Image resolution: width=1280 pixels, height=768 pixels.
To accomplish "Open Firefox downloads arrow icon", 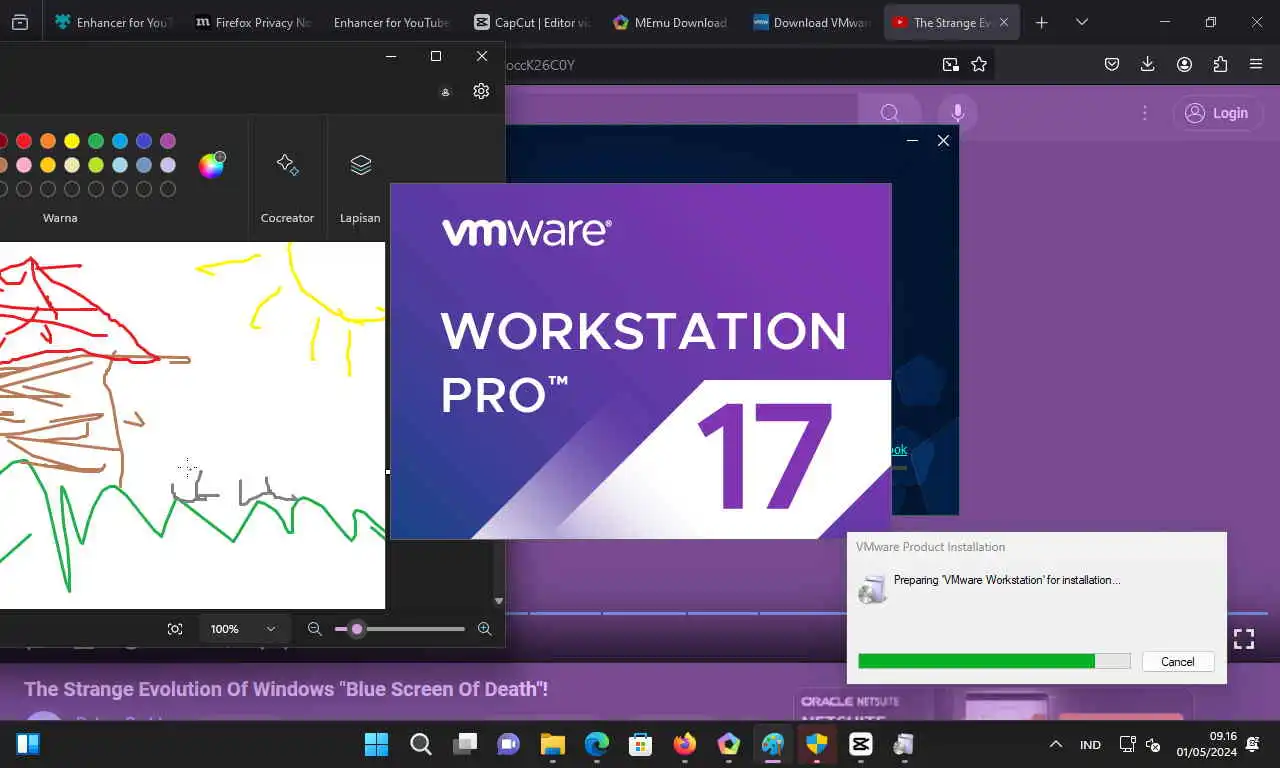I will point(1148,64).
